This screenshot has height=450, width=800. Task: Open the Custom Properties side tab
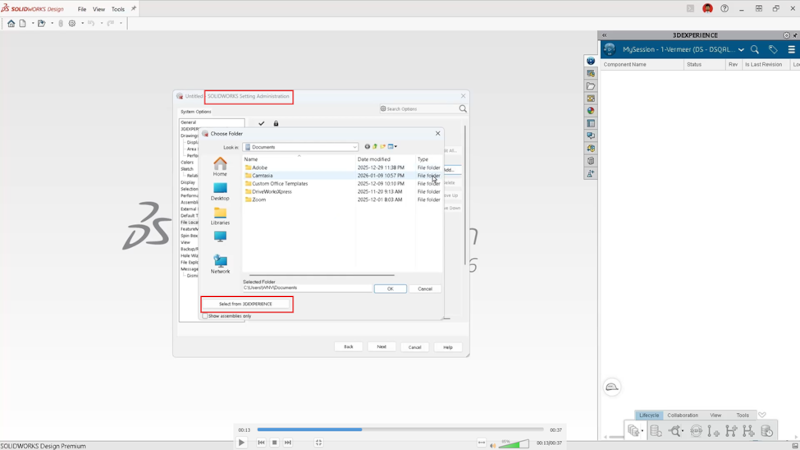pyautogui.click(x=590, y=123)
